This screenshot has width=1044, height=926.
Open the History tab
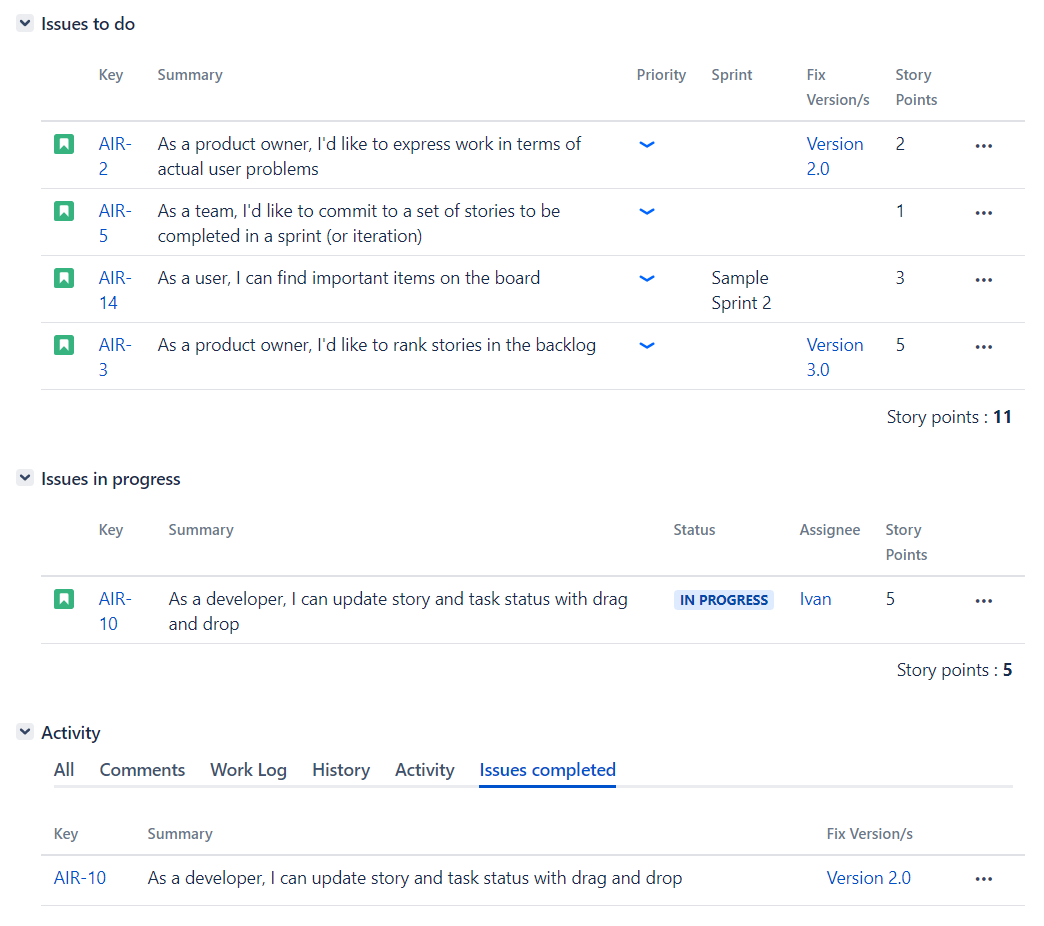[340, 770]
